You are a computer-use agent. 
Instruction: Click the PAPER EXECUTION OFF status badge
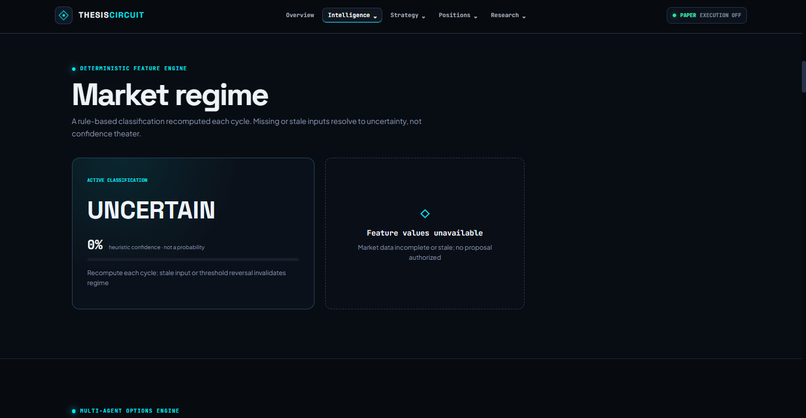click(x=707, y=15)
